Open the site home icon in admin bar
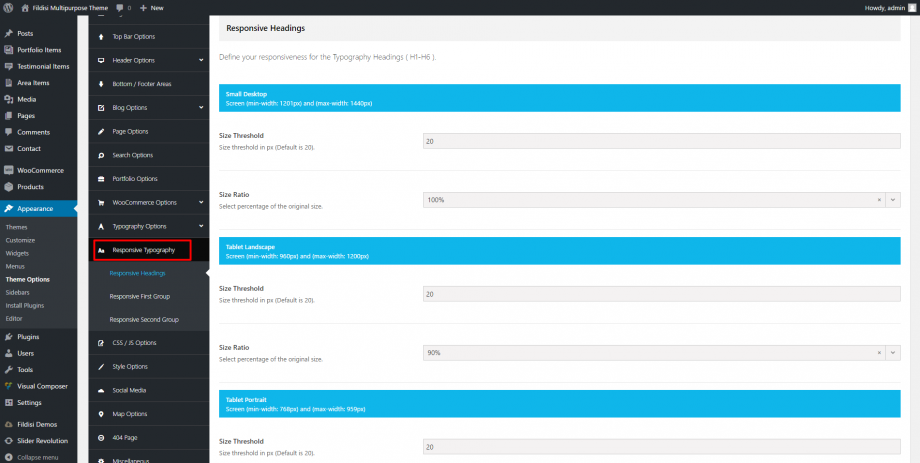This screenshot has height=463, width=920. click(x=25, y=8)
